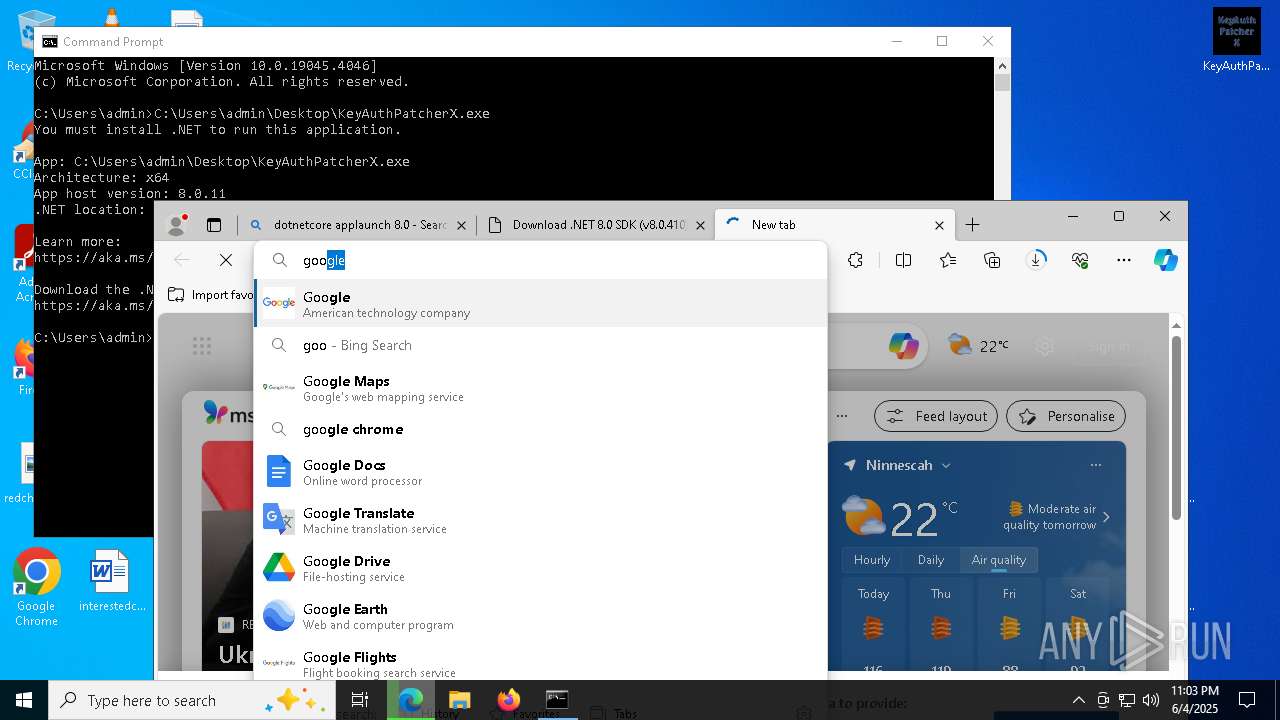
Task: Click the Personalise button
Action: (1066, 416)
